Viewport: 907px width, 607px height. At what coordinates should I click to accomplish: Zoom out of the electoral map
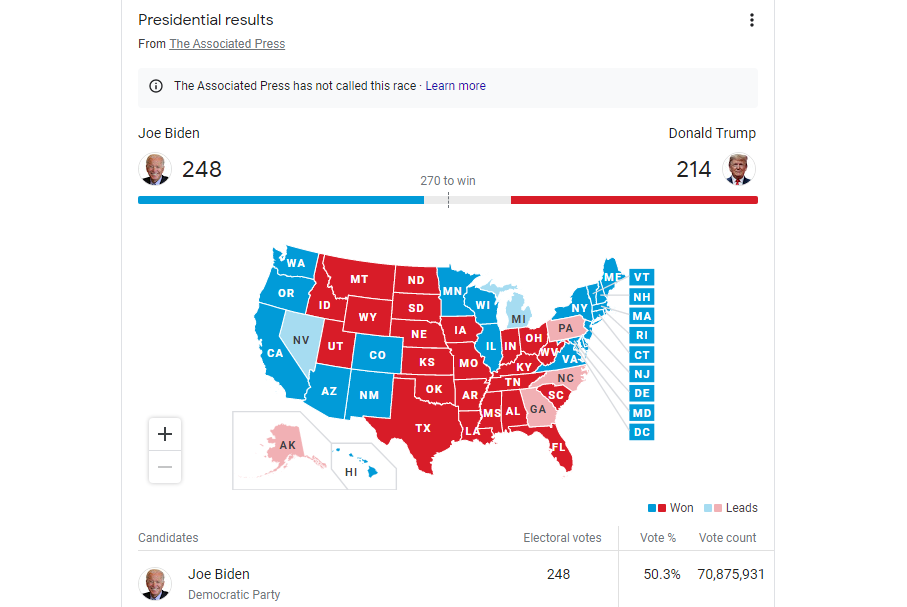click(165, 467)
